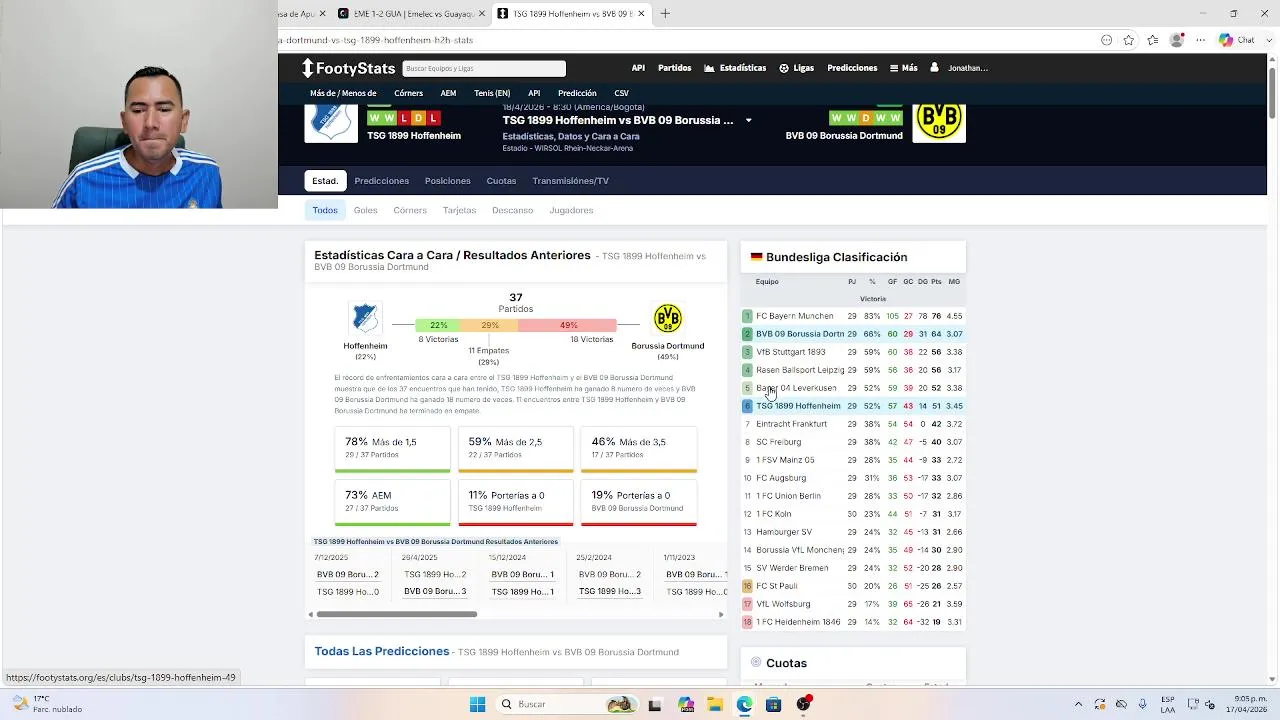This screenshot has height=720, width=1280.
Task: Click the yellow 29% draws bar segment
Action: pos(489,325)
